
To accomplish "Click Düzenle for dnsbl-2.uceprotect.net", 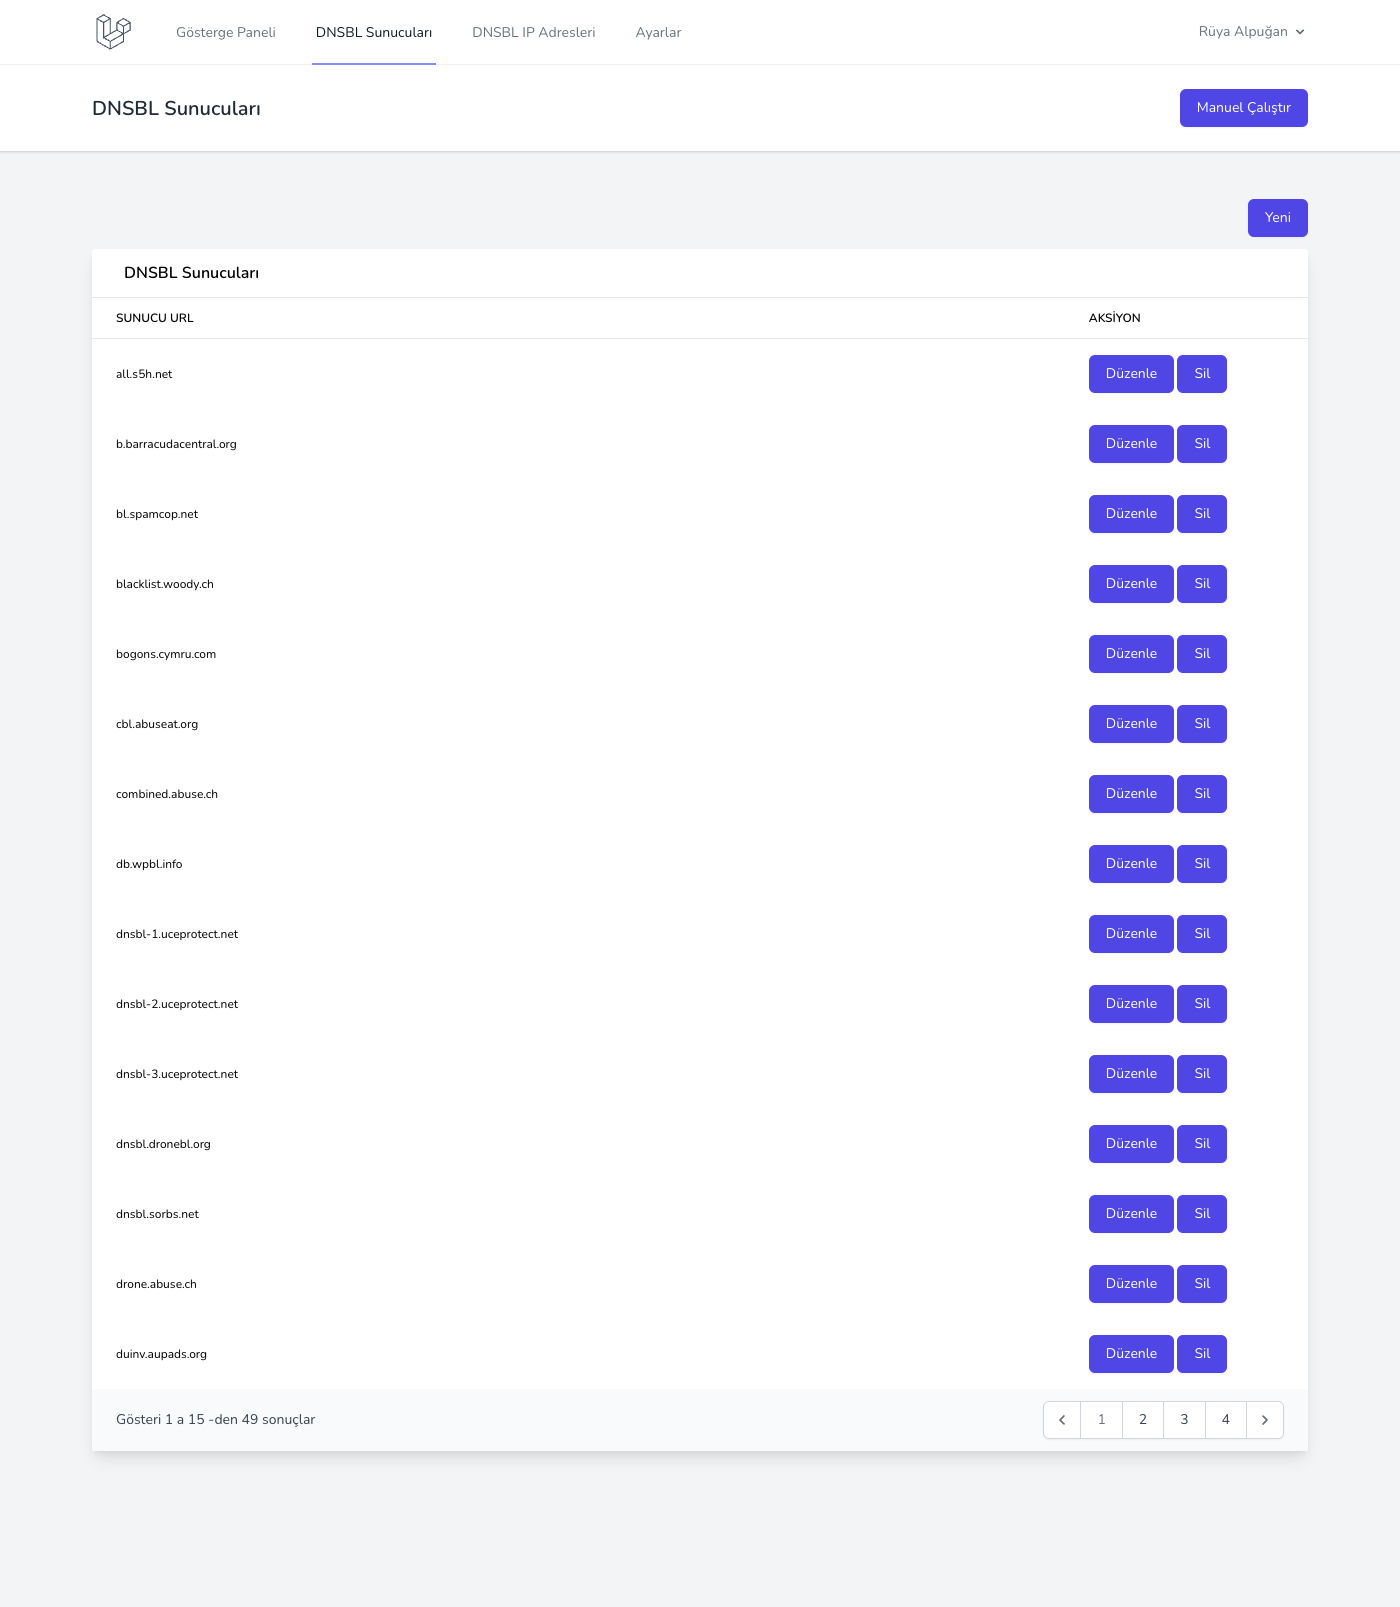I will pyautogui.click(x=1131, y=1004).
